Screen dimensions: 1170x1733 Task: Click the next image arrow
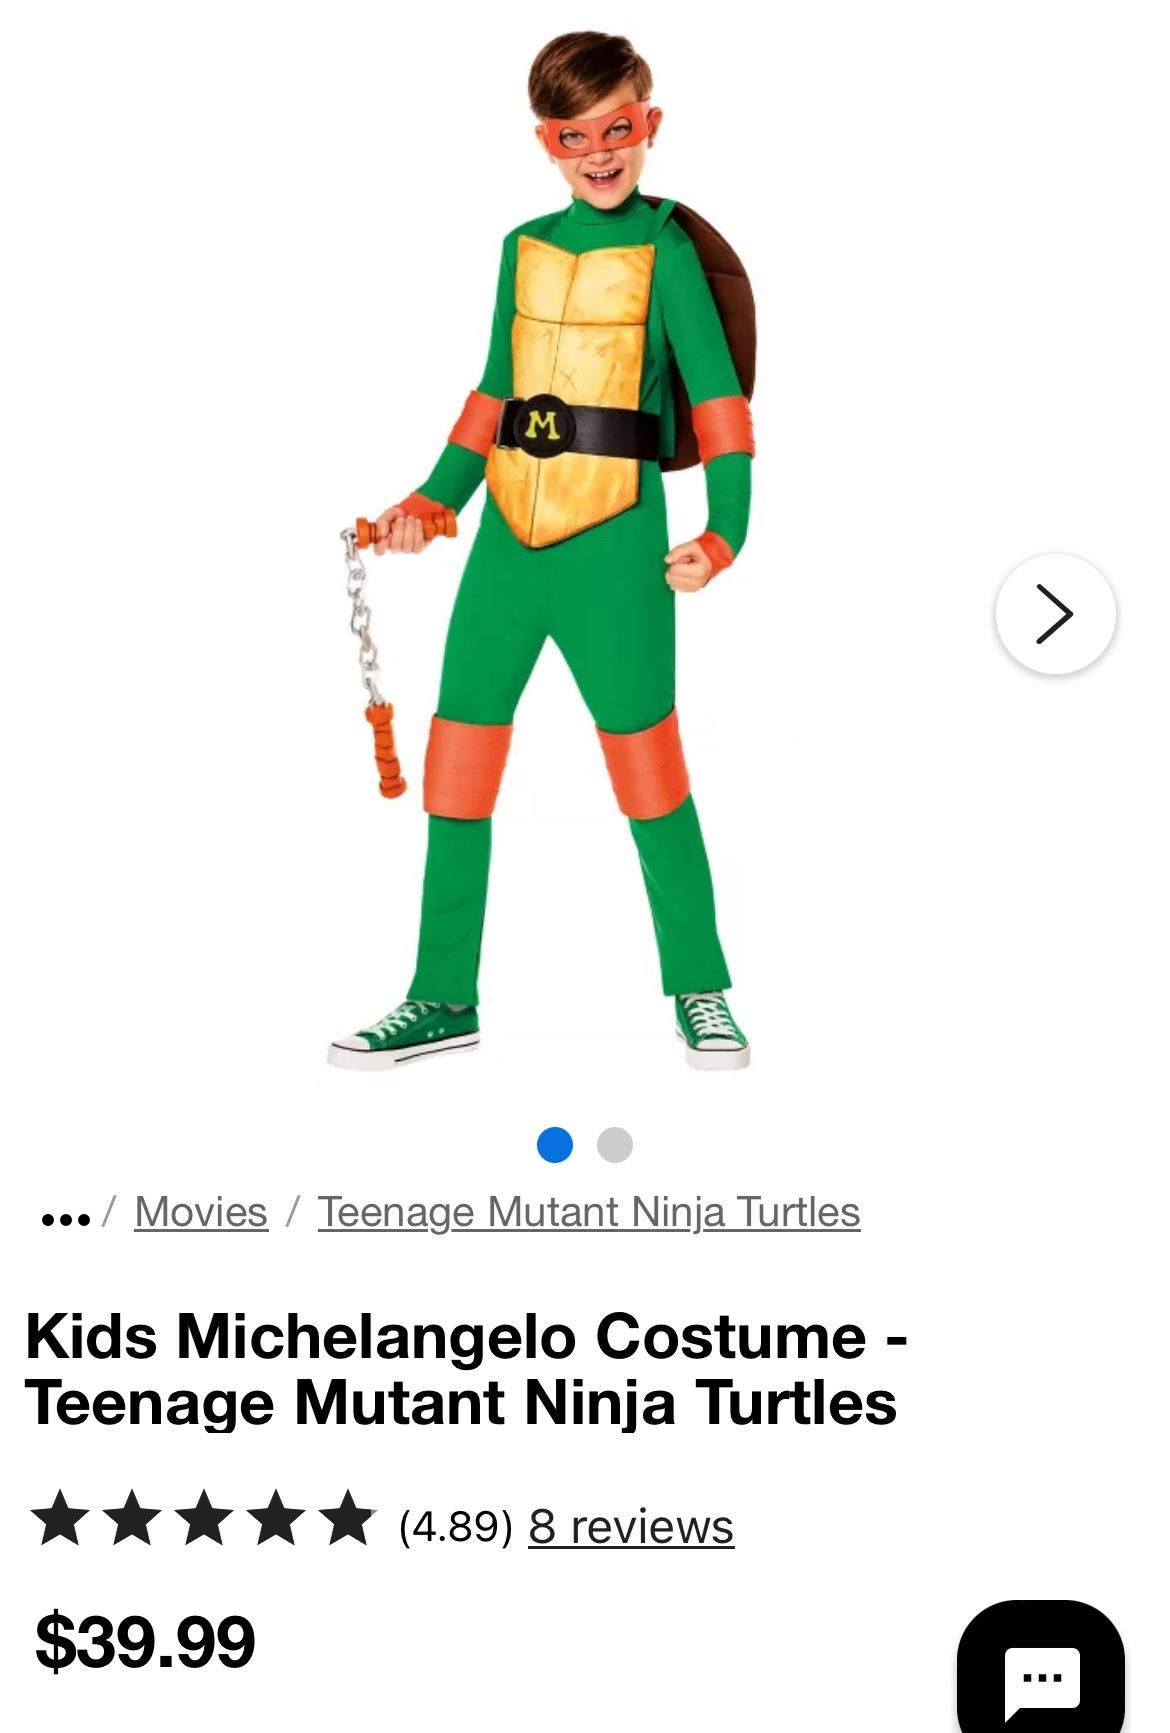(1055, 613)
